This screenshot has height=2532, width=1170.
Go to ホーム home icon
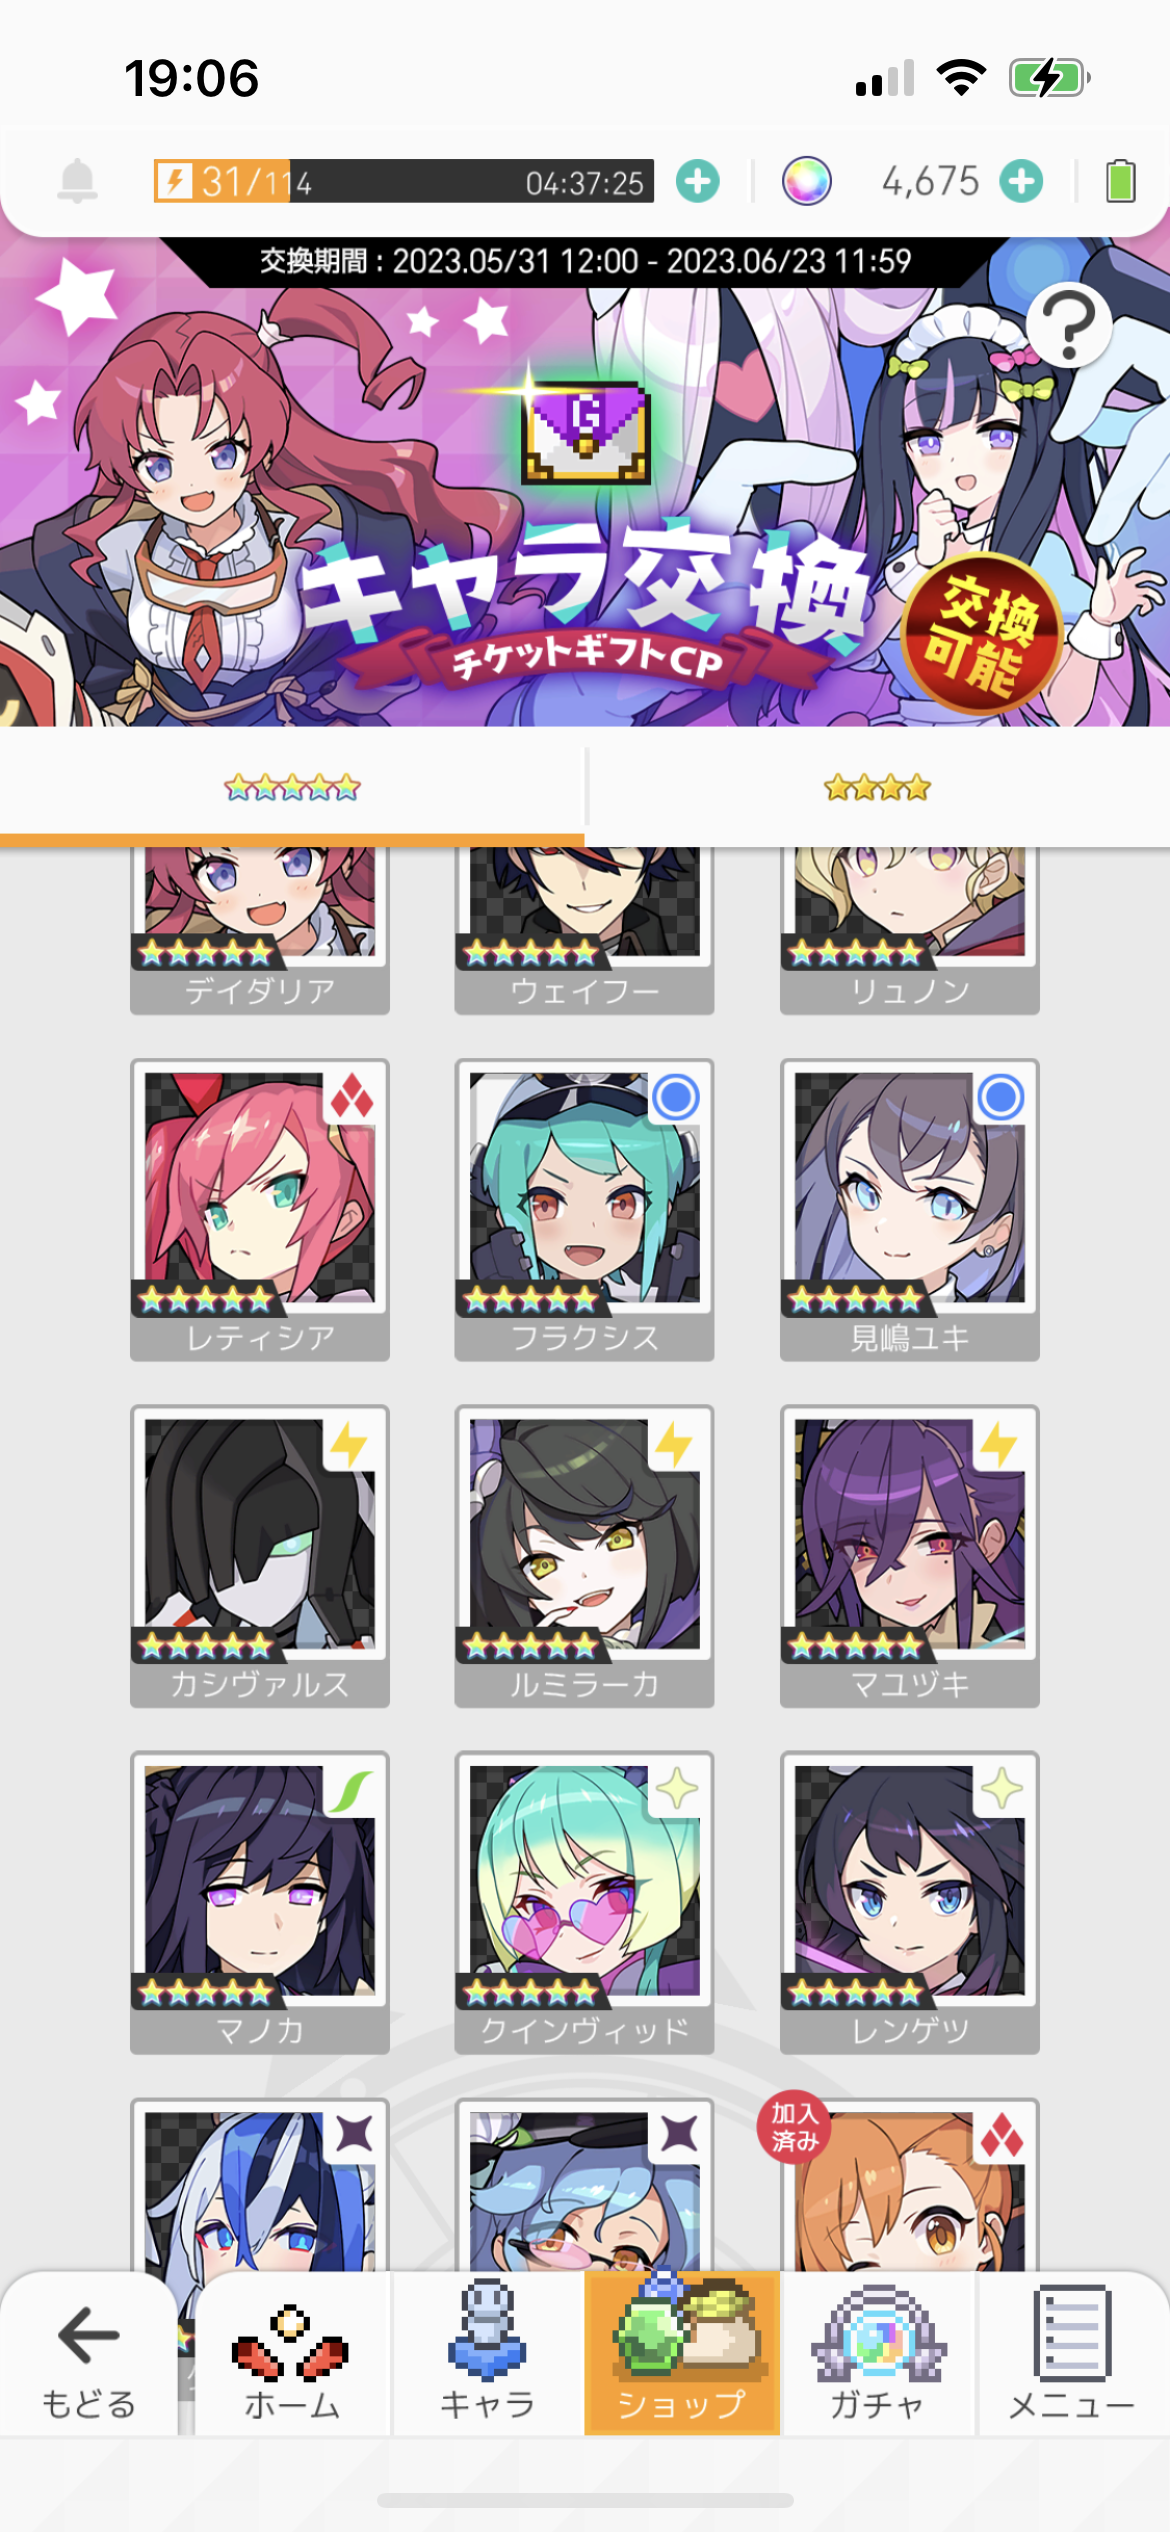point(292,2353)
